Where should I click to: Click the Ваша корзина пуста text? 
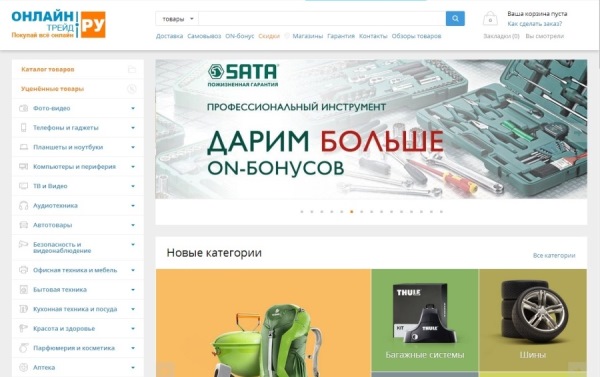click(537, 14)
